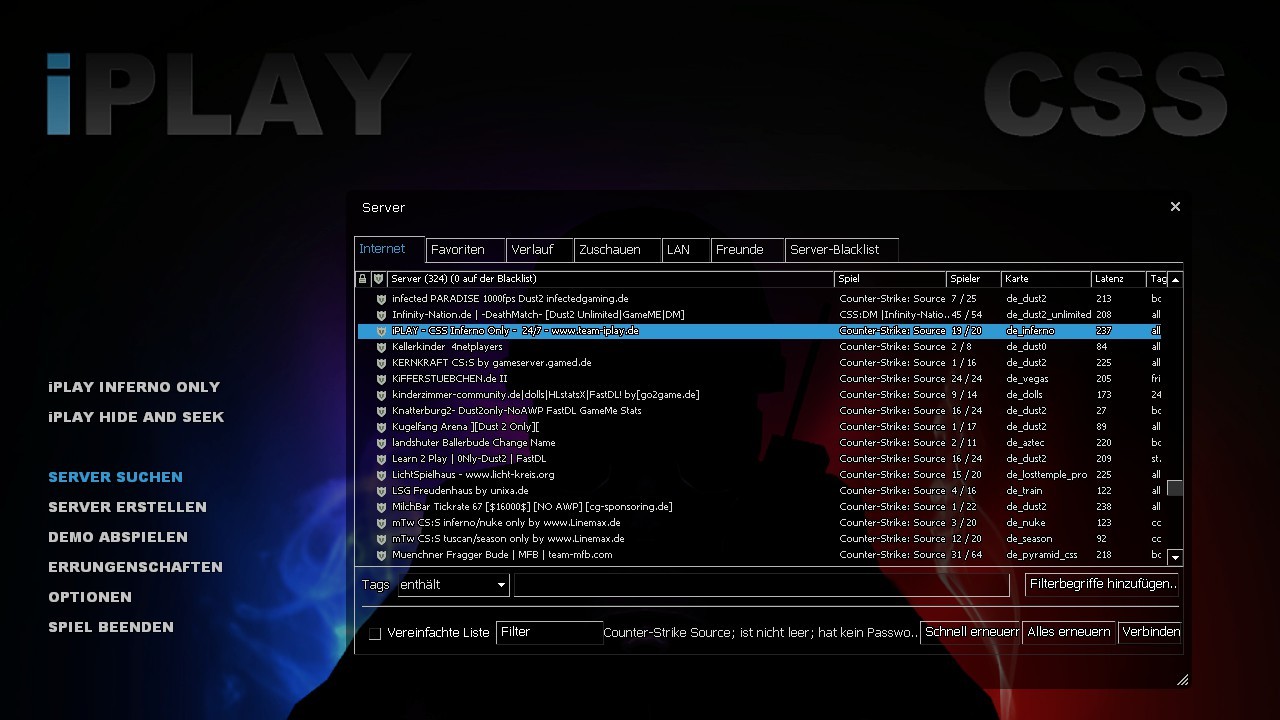Switch to the LAN tab
Image resolution: width=1280 pixels, height=720 pixels.
click(x=686, y=250)
